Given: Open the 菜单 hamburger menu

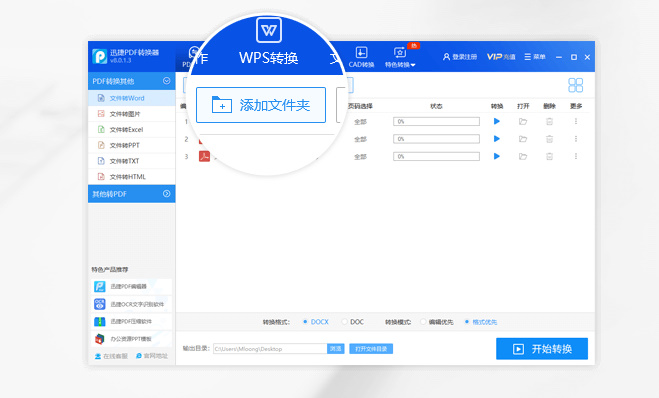Looking at the screenshot, I should pos(535,57).
